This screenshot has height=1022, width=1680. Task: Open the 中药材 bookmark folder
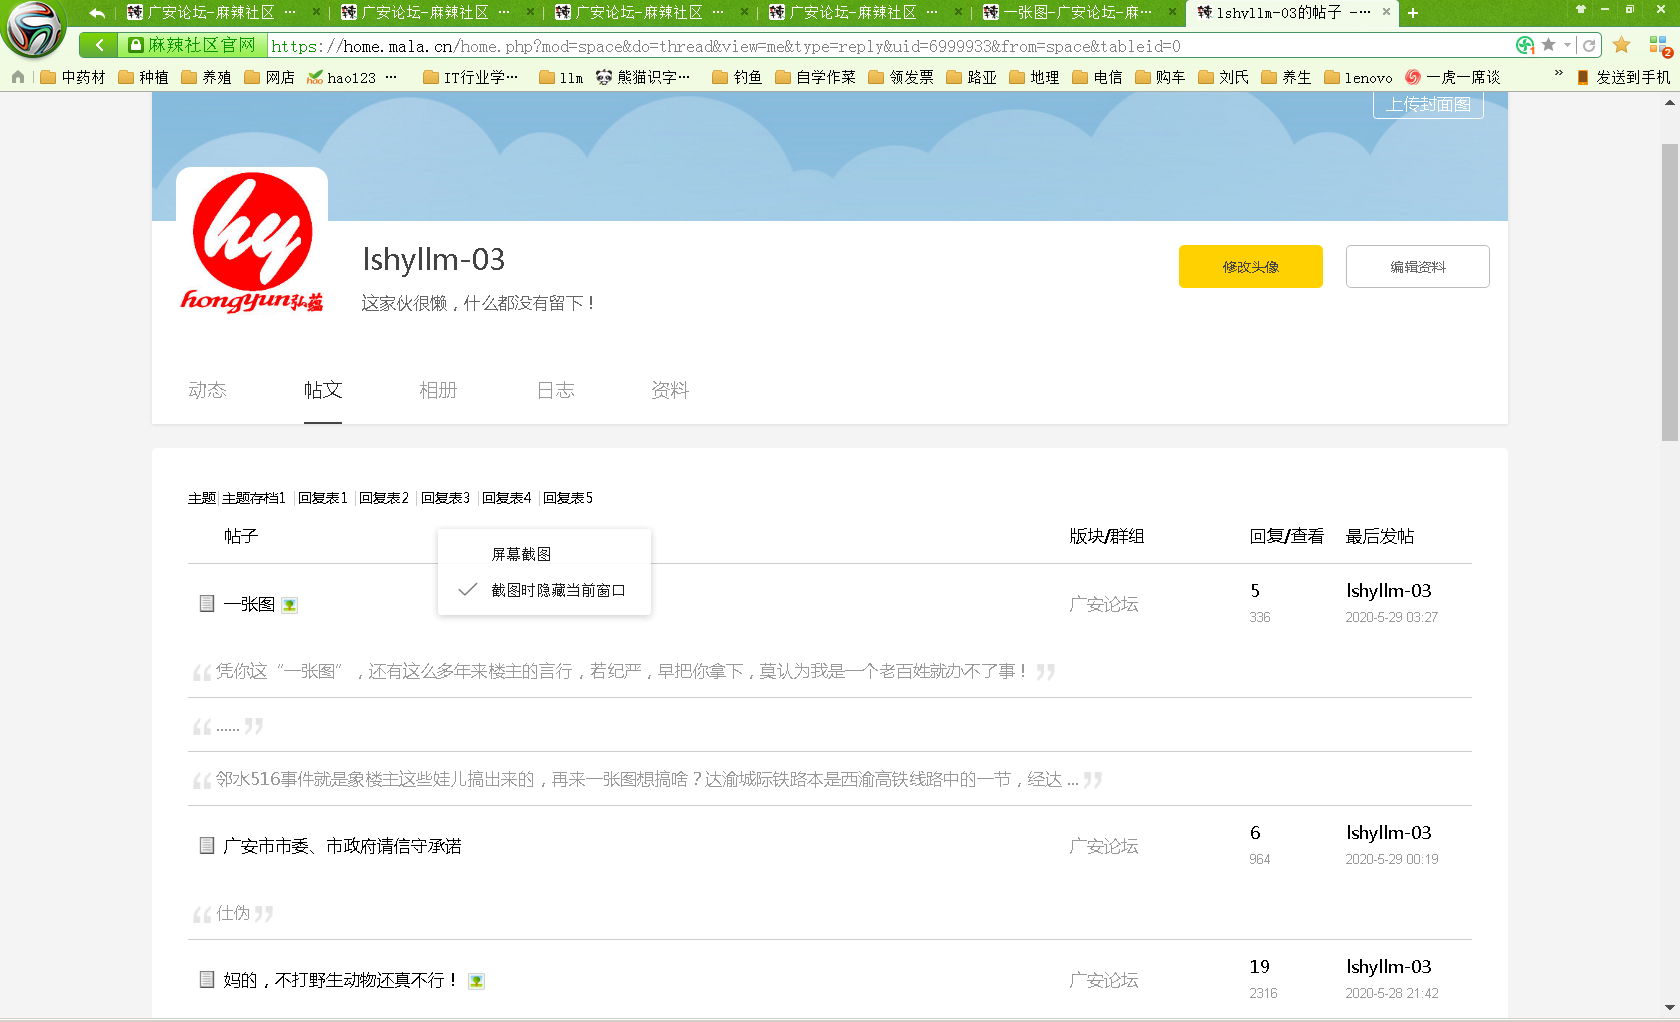73,77
